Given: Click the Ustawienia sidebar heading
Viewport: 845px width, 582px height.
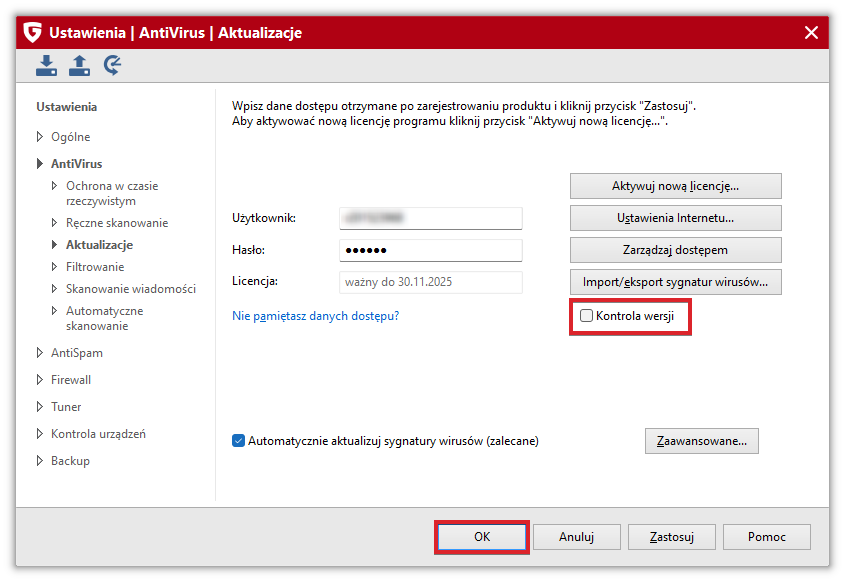Looking at the screenshot, I should pos(67,107).
